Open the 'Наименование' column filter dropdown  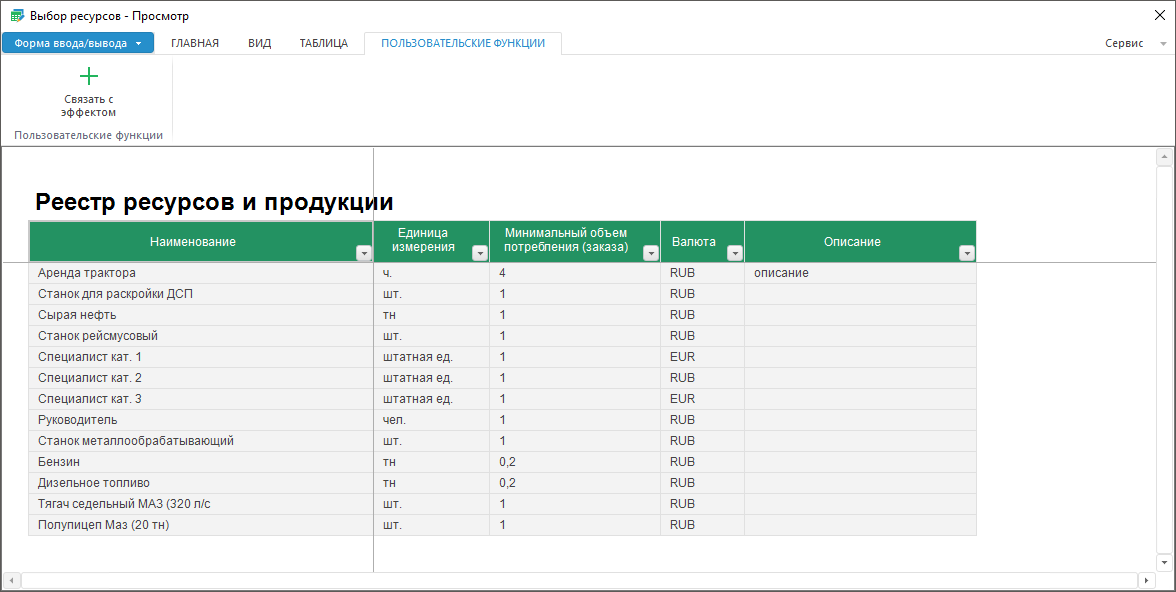click(363, 254)
